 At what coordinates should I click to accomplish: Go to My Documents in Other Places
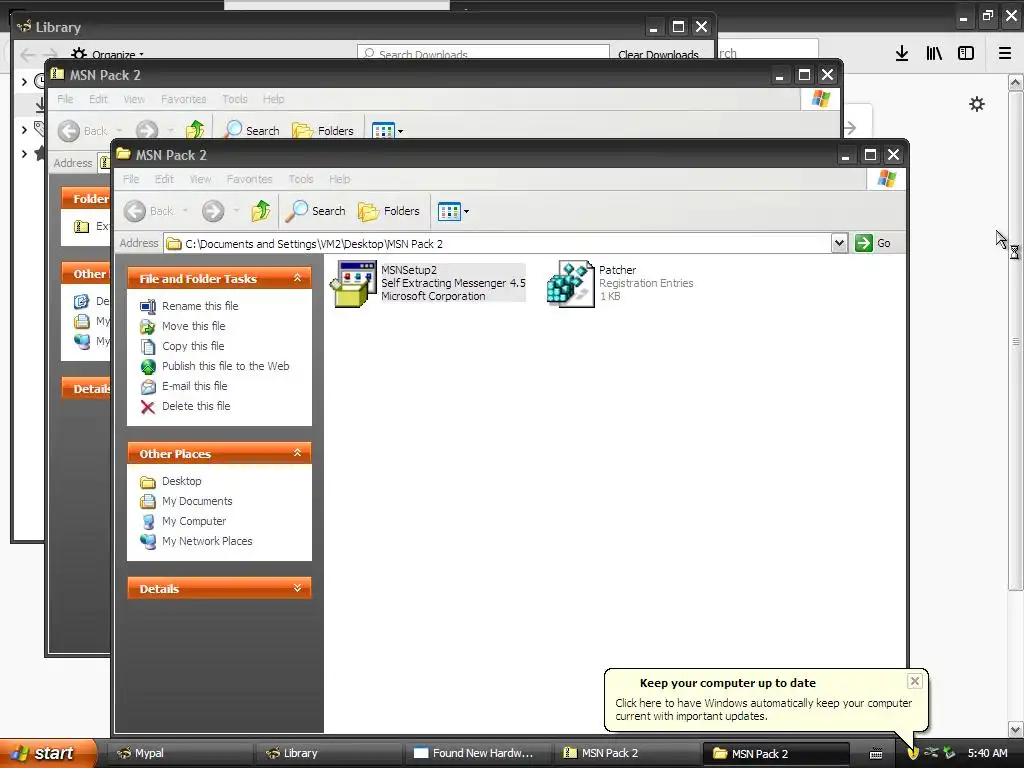(197, 501)
